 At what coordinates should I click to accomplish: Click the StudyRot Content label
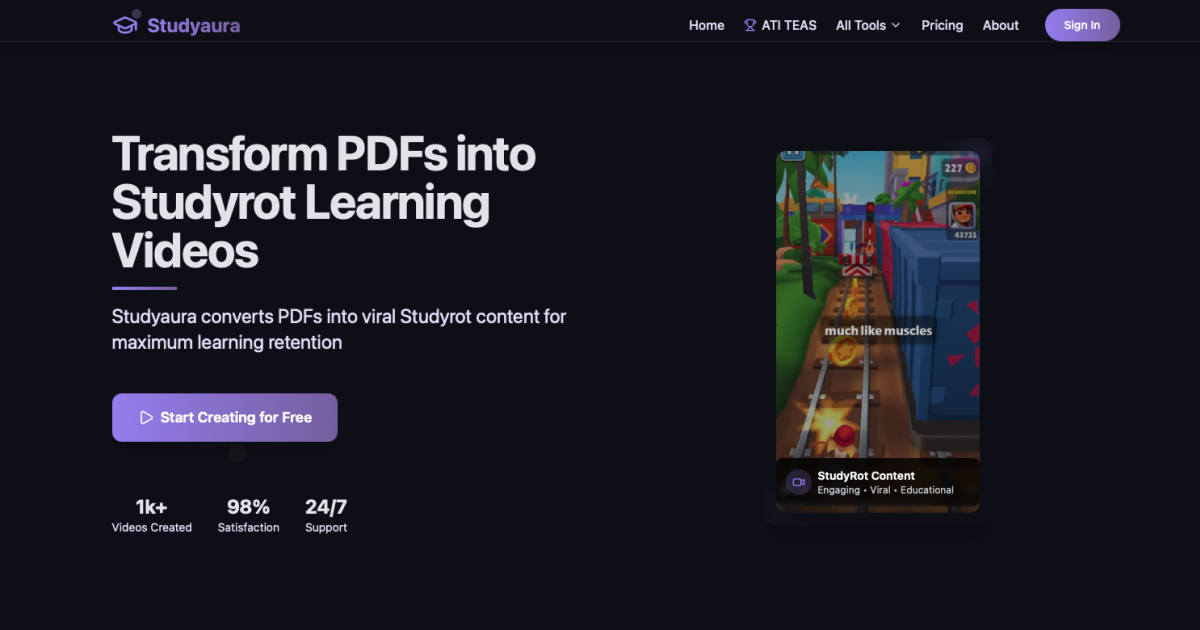pyautogui.click(x=866, y=476)
